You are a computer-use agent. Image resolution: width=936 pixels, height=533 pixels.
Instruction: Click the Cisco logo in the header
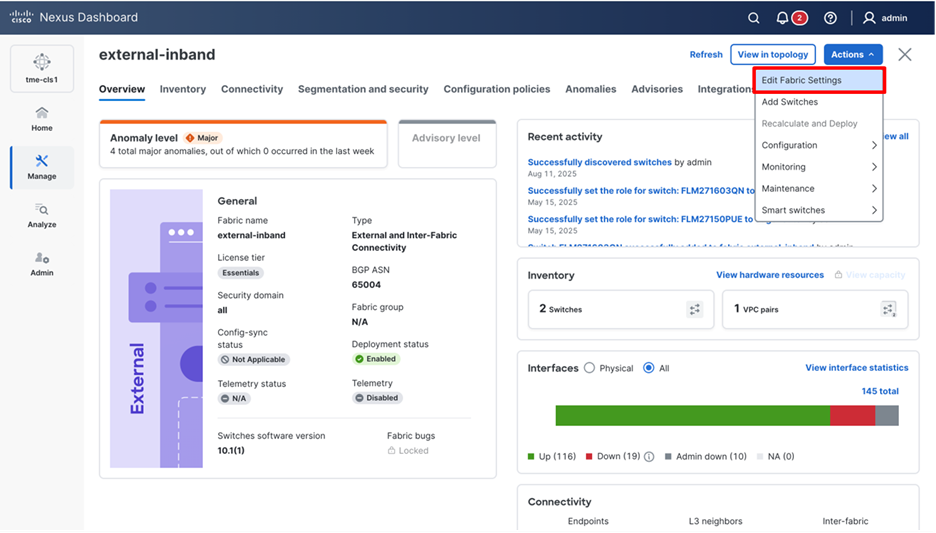[x=21, y=17]
